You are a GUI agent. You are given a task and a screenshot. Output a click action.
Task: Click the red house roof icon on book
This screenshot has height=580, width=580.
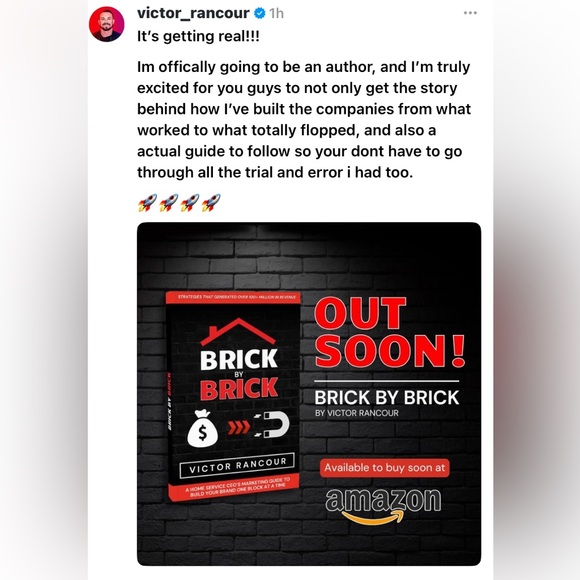[238, 331]
